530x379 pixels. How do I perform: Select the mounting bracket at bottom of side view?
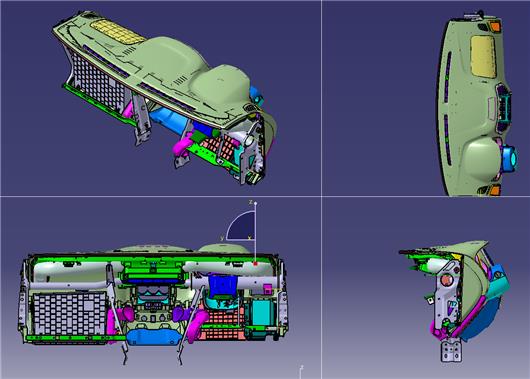(451, 350)
